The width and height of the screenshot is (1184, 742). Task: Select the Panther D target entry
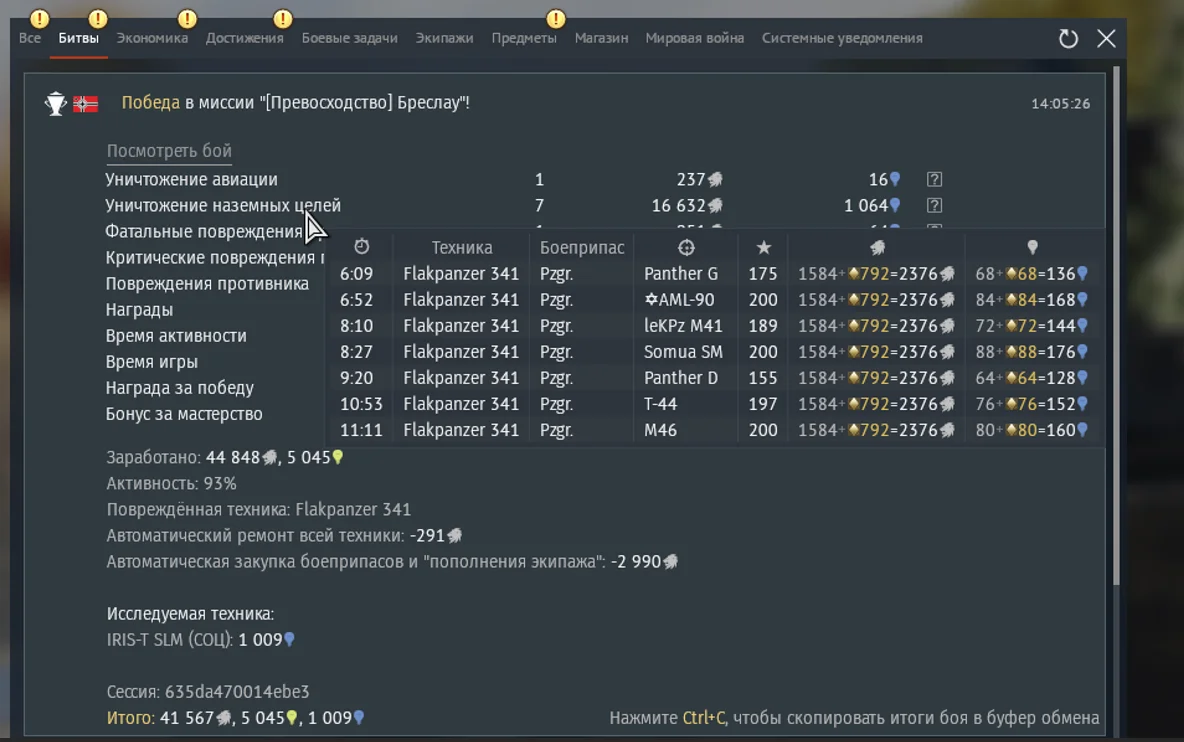680,377
